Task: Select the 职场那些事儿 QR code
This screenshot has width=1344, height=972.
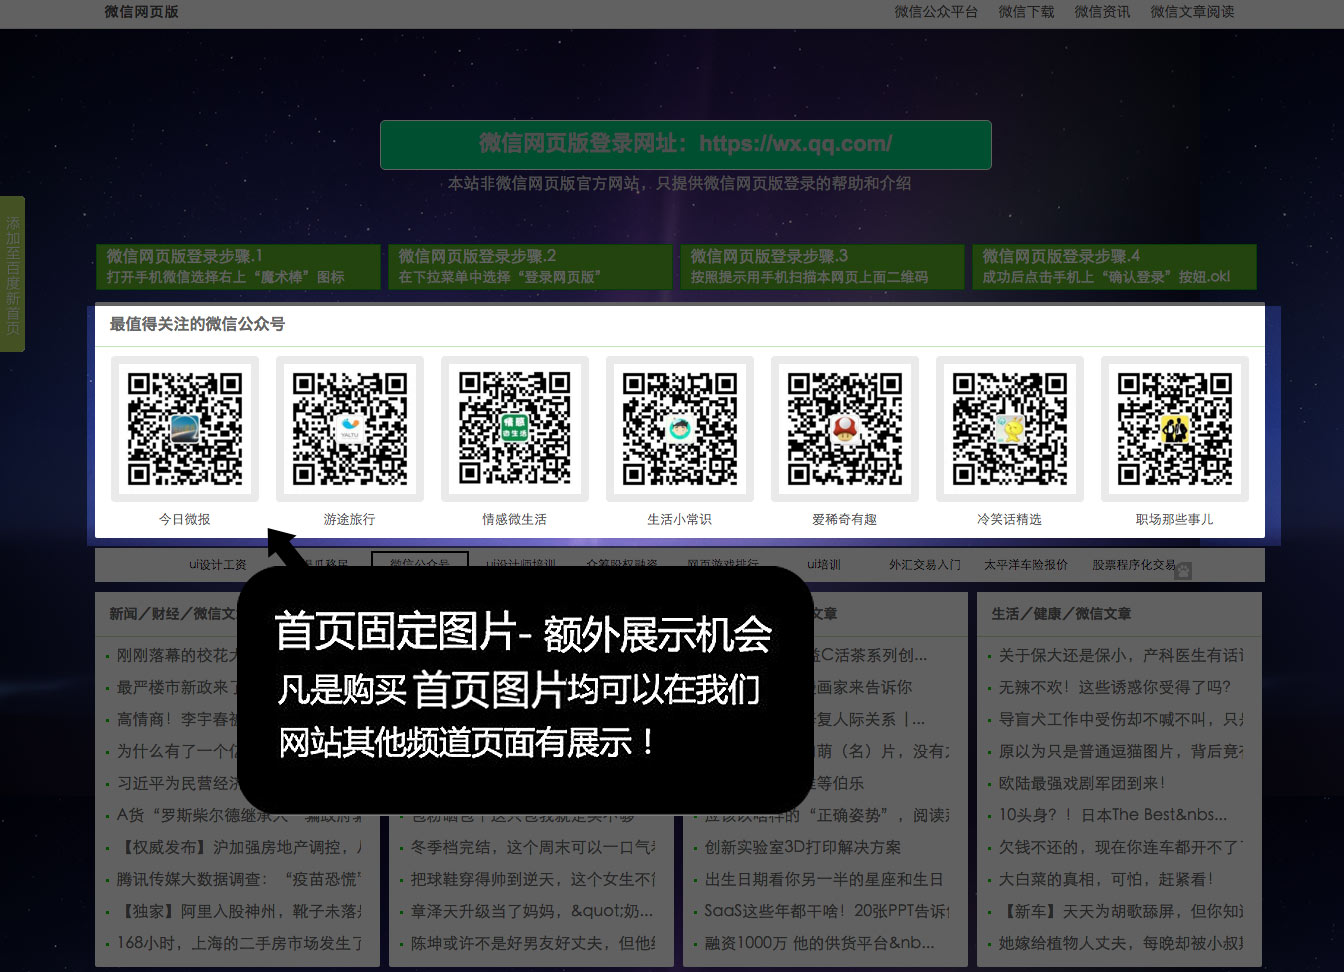Action: (x=1175, y=429)
